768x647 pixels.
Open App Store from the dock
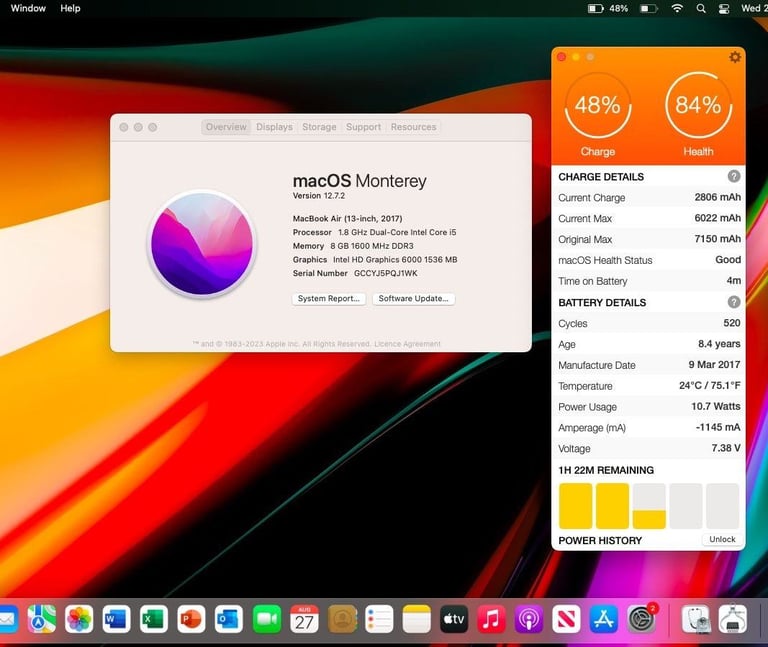point(604,619)
